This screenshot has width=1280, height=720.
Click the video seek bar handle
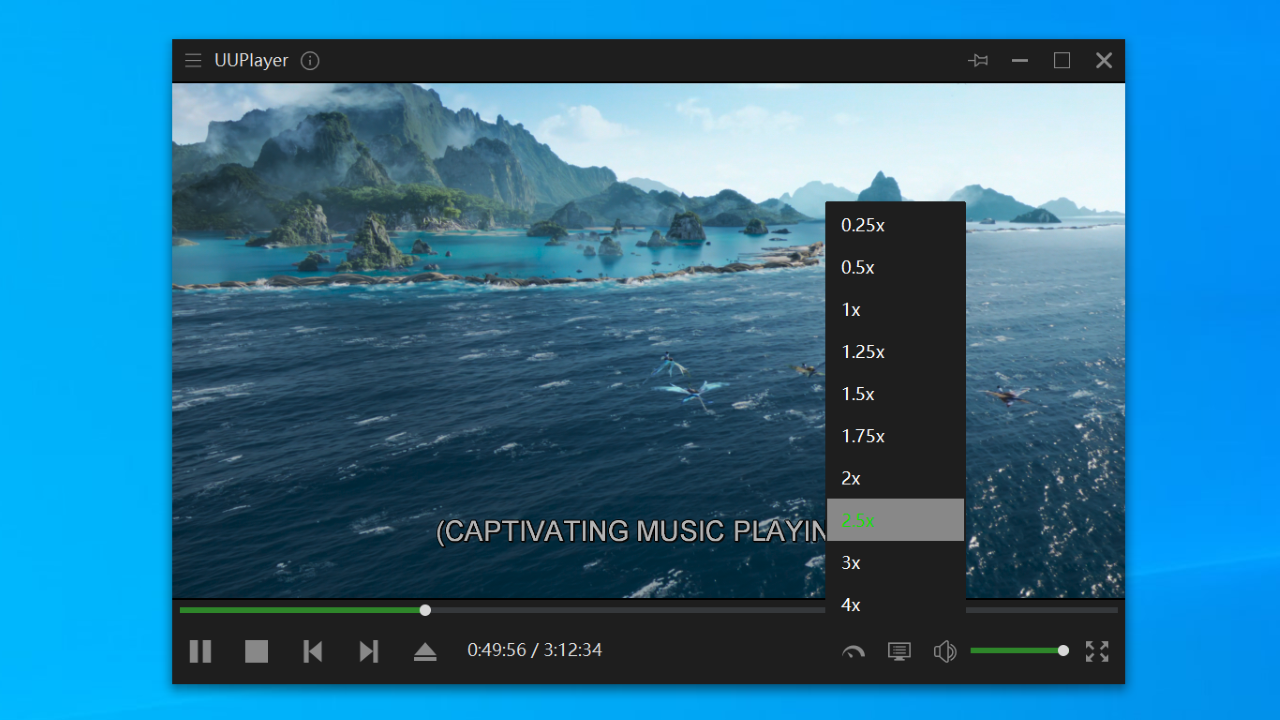[x=425, y=610]
